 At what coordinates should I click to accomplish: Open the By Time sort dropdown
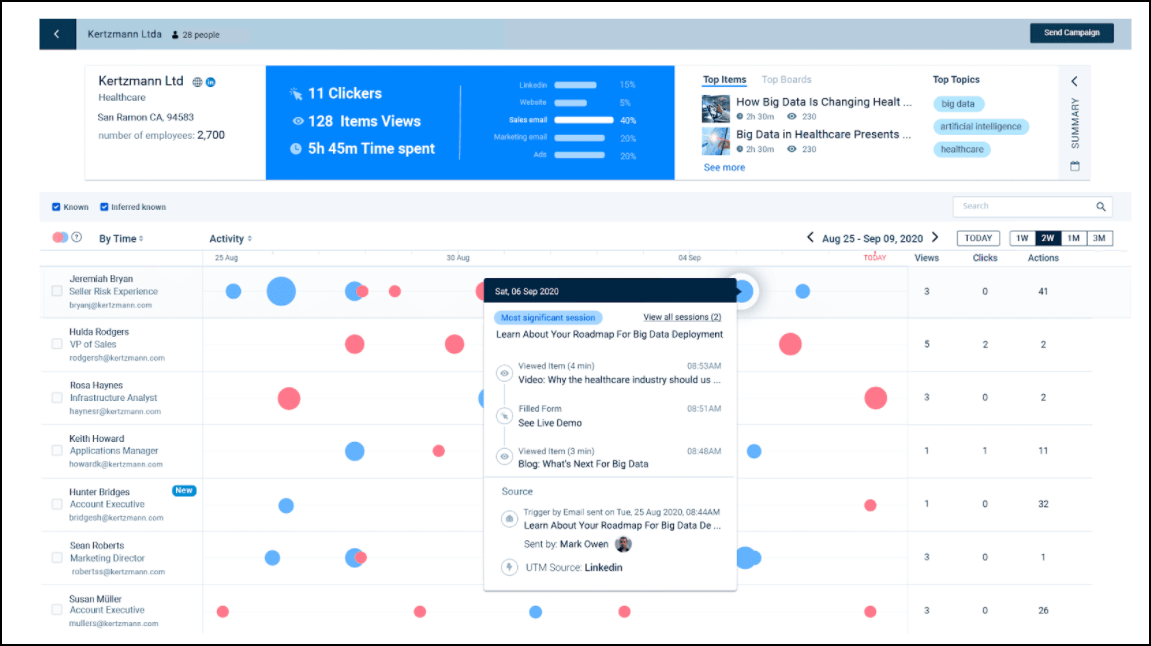tap(121, 239)
